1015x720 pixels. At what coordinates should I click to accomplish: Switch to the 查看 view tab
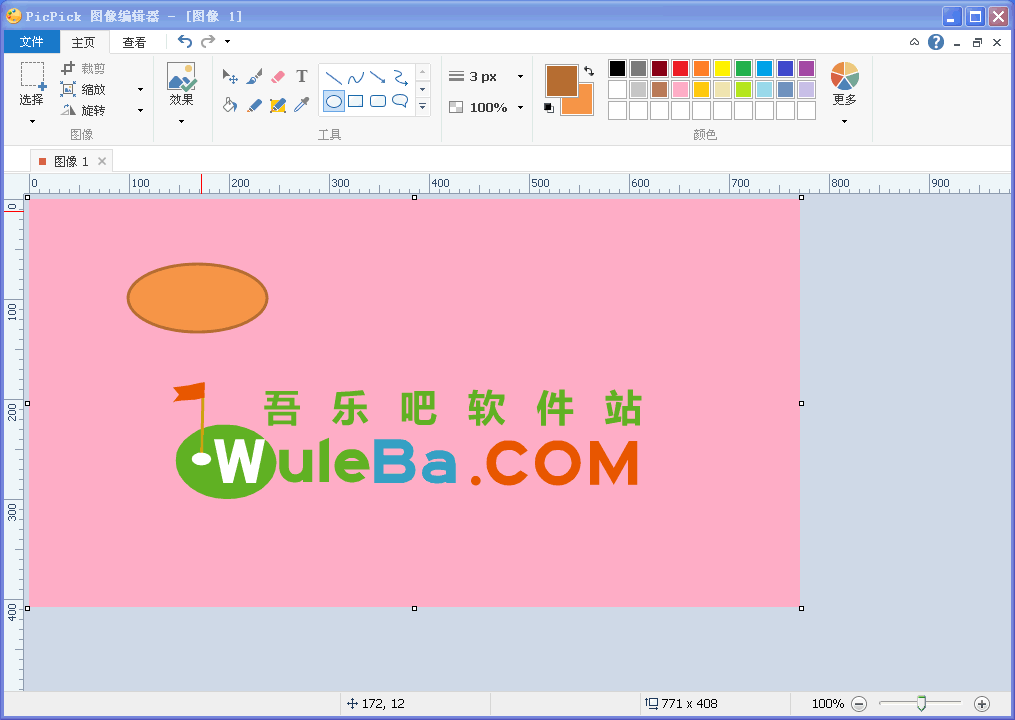pos(135,43)
